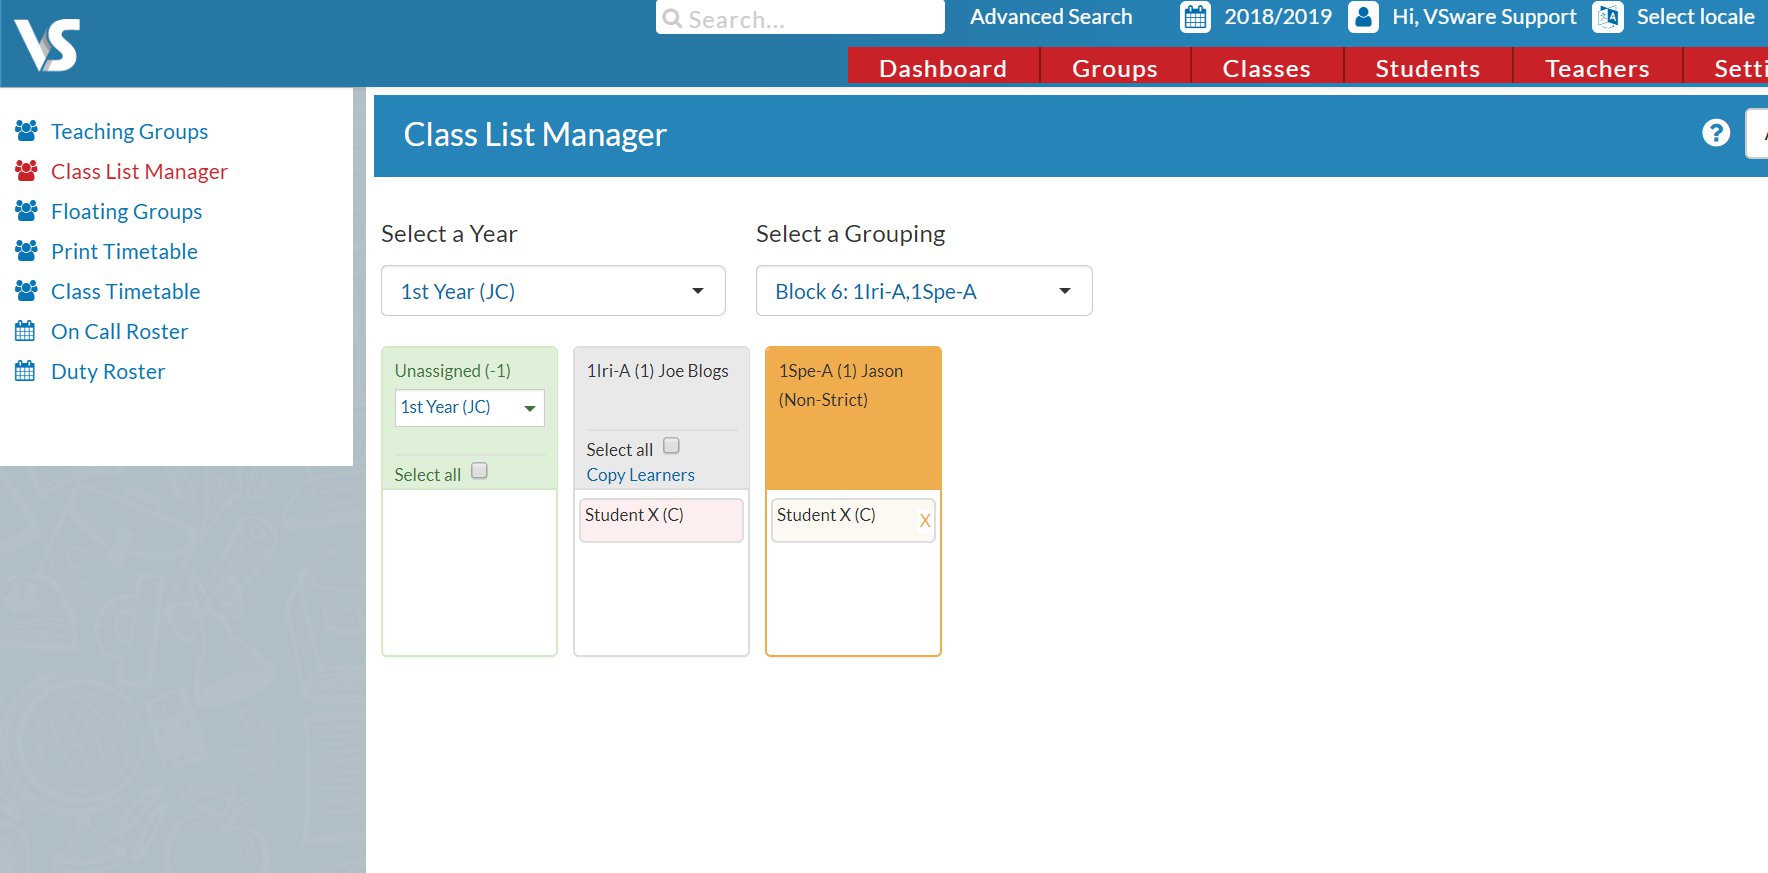Click the Class List Manager page title

click(x=535, y=135)
